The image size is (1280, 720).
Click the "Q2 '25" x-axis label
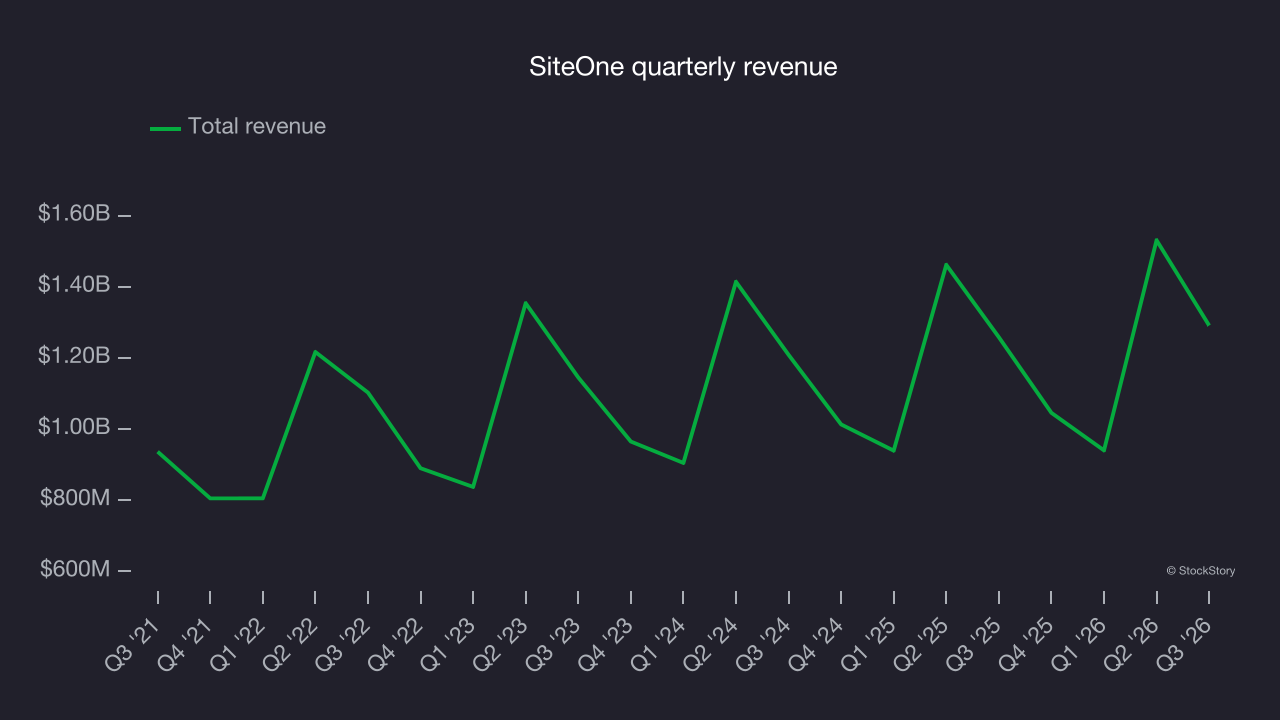point(921,644)
